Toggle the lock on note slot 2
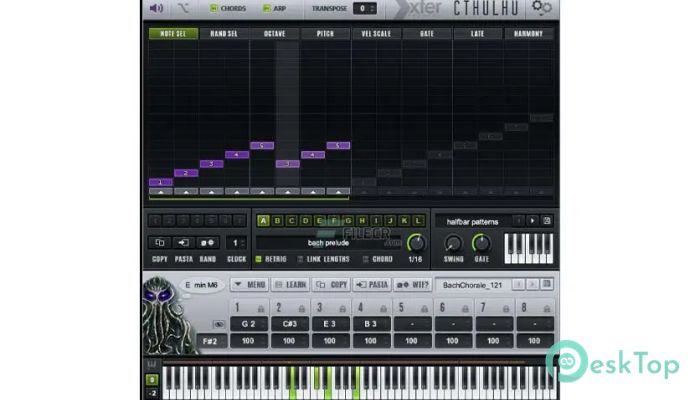700x400 pixels. (x=302, y=308)
